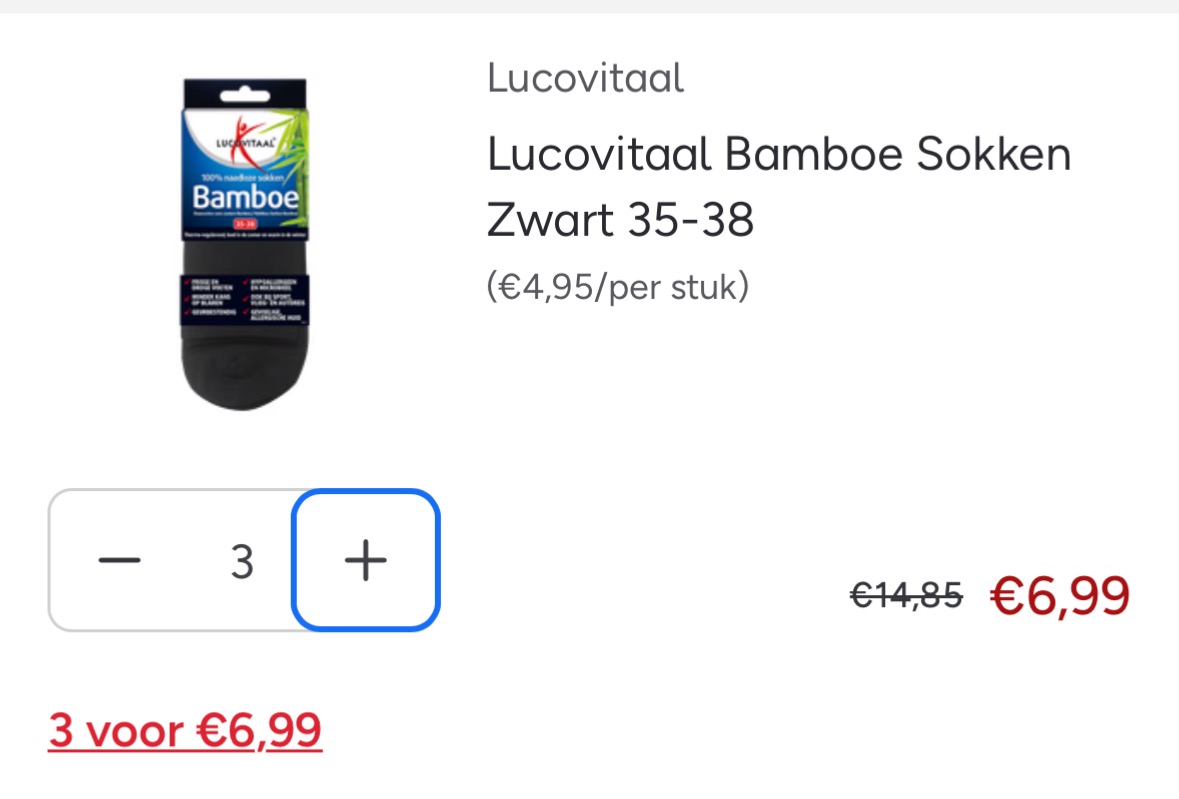Open the underlined red promotional offer
This screenshot has width=1179, height=799.
184,730
